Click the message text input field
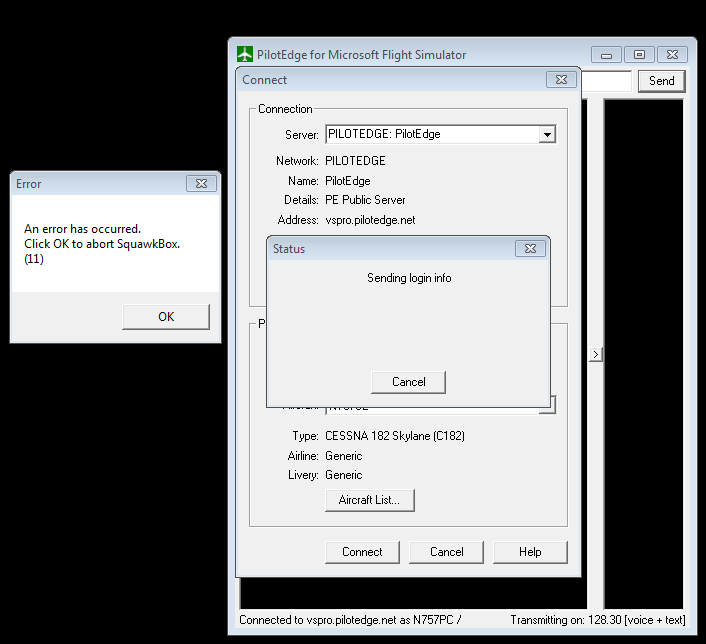706x644 pixels. (x=606, y=81)
